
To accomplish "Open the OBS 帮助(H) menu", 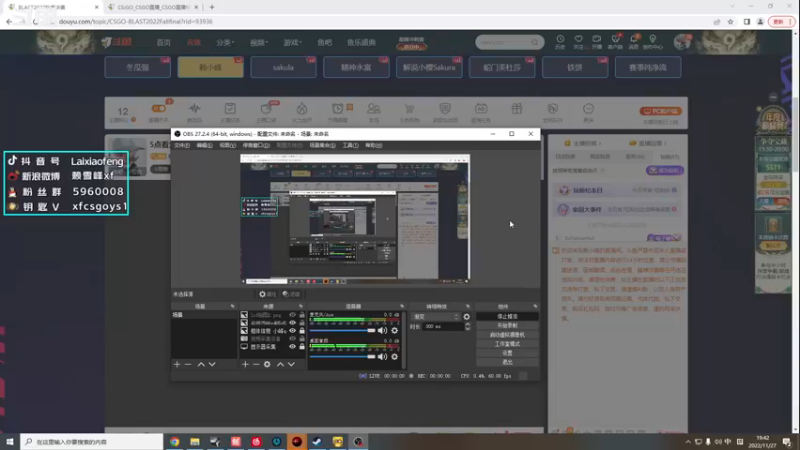I will pos(373,145).
